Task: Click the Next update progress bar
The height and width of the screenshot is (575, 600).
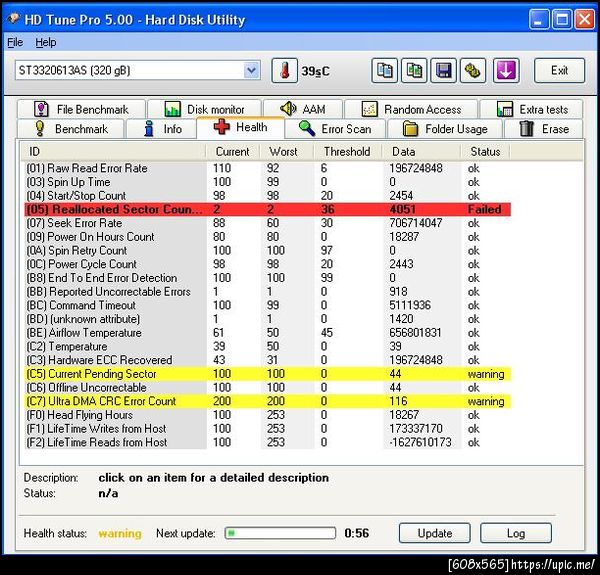Action: [280, 533]
